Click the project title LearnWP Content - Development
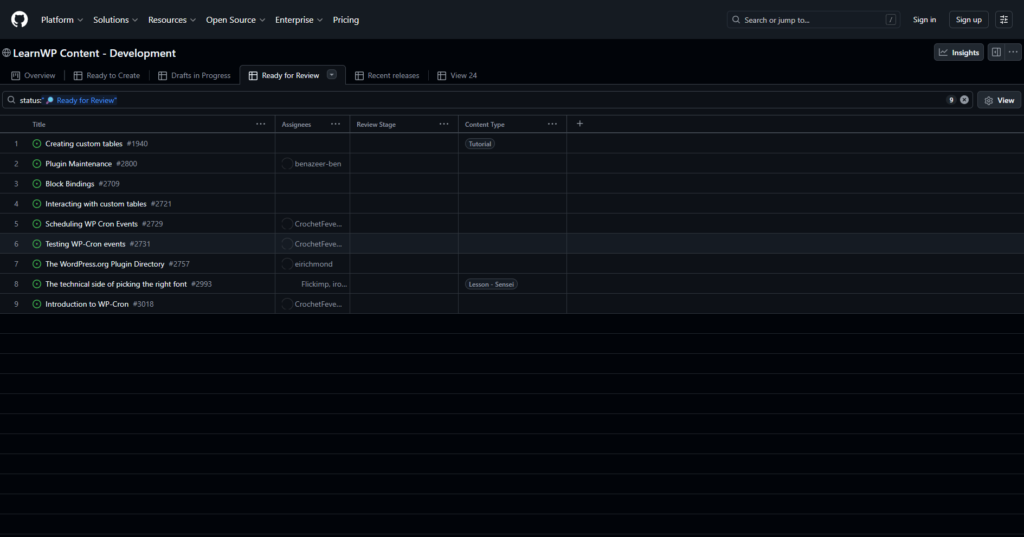 (x=94, y=53)
